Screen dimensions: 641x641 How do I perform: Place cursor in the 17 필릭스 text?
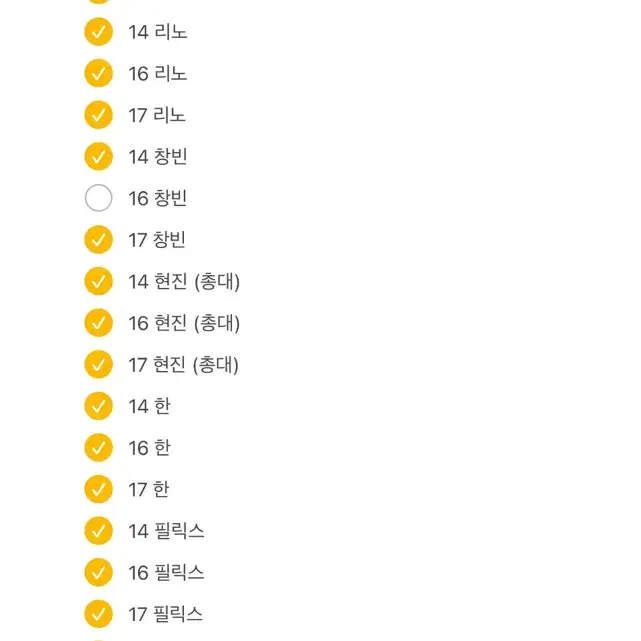(x=166, y=614)
